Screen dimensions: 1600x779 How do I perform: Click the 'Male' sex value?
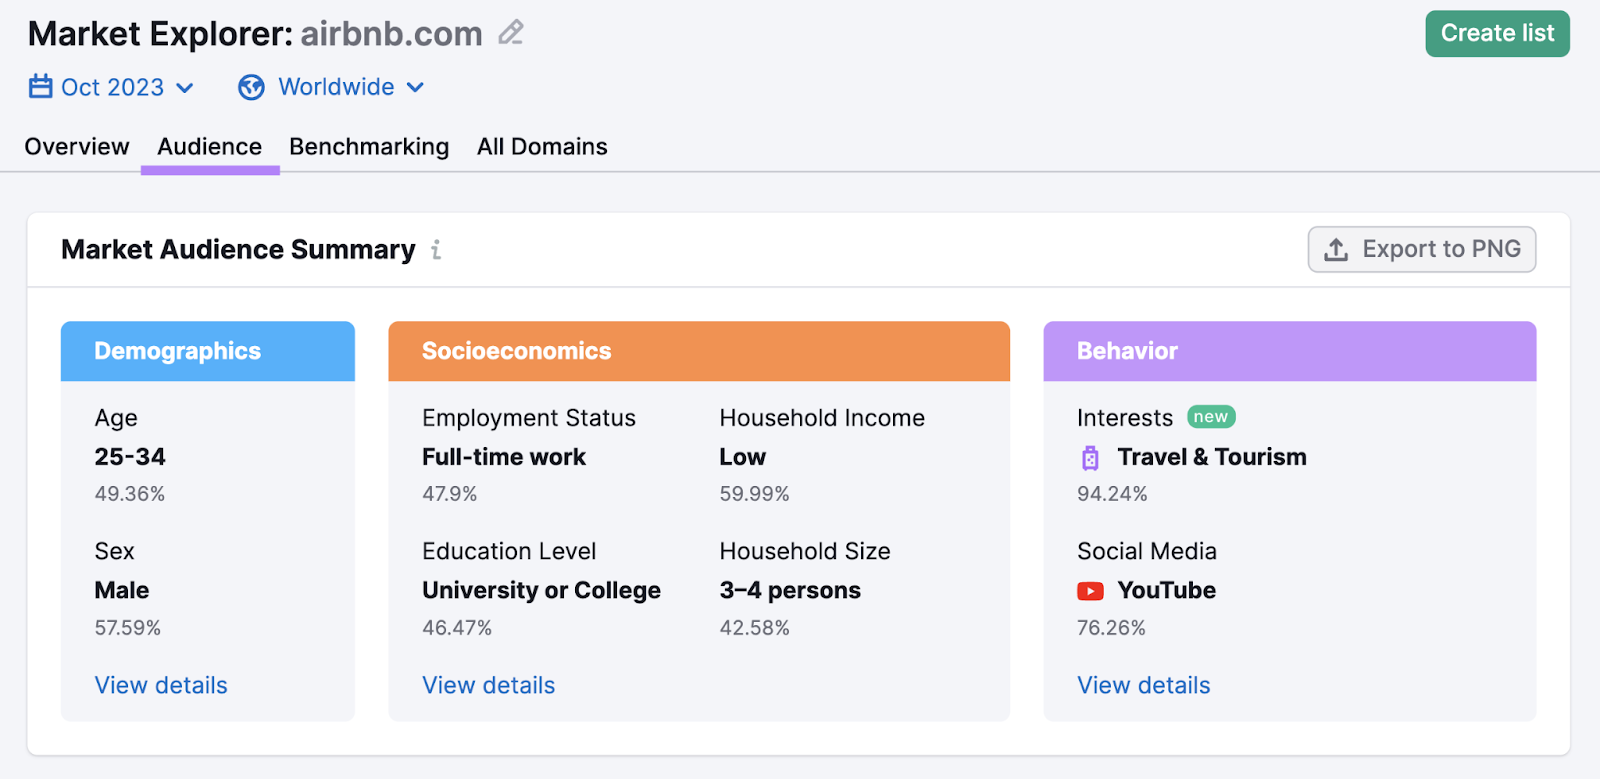click(122, 590)
